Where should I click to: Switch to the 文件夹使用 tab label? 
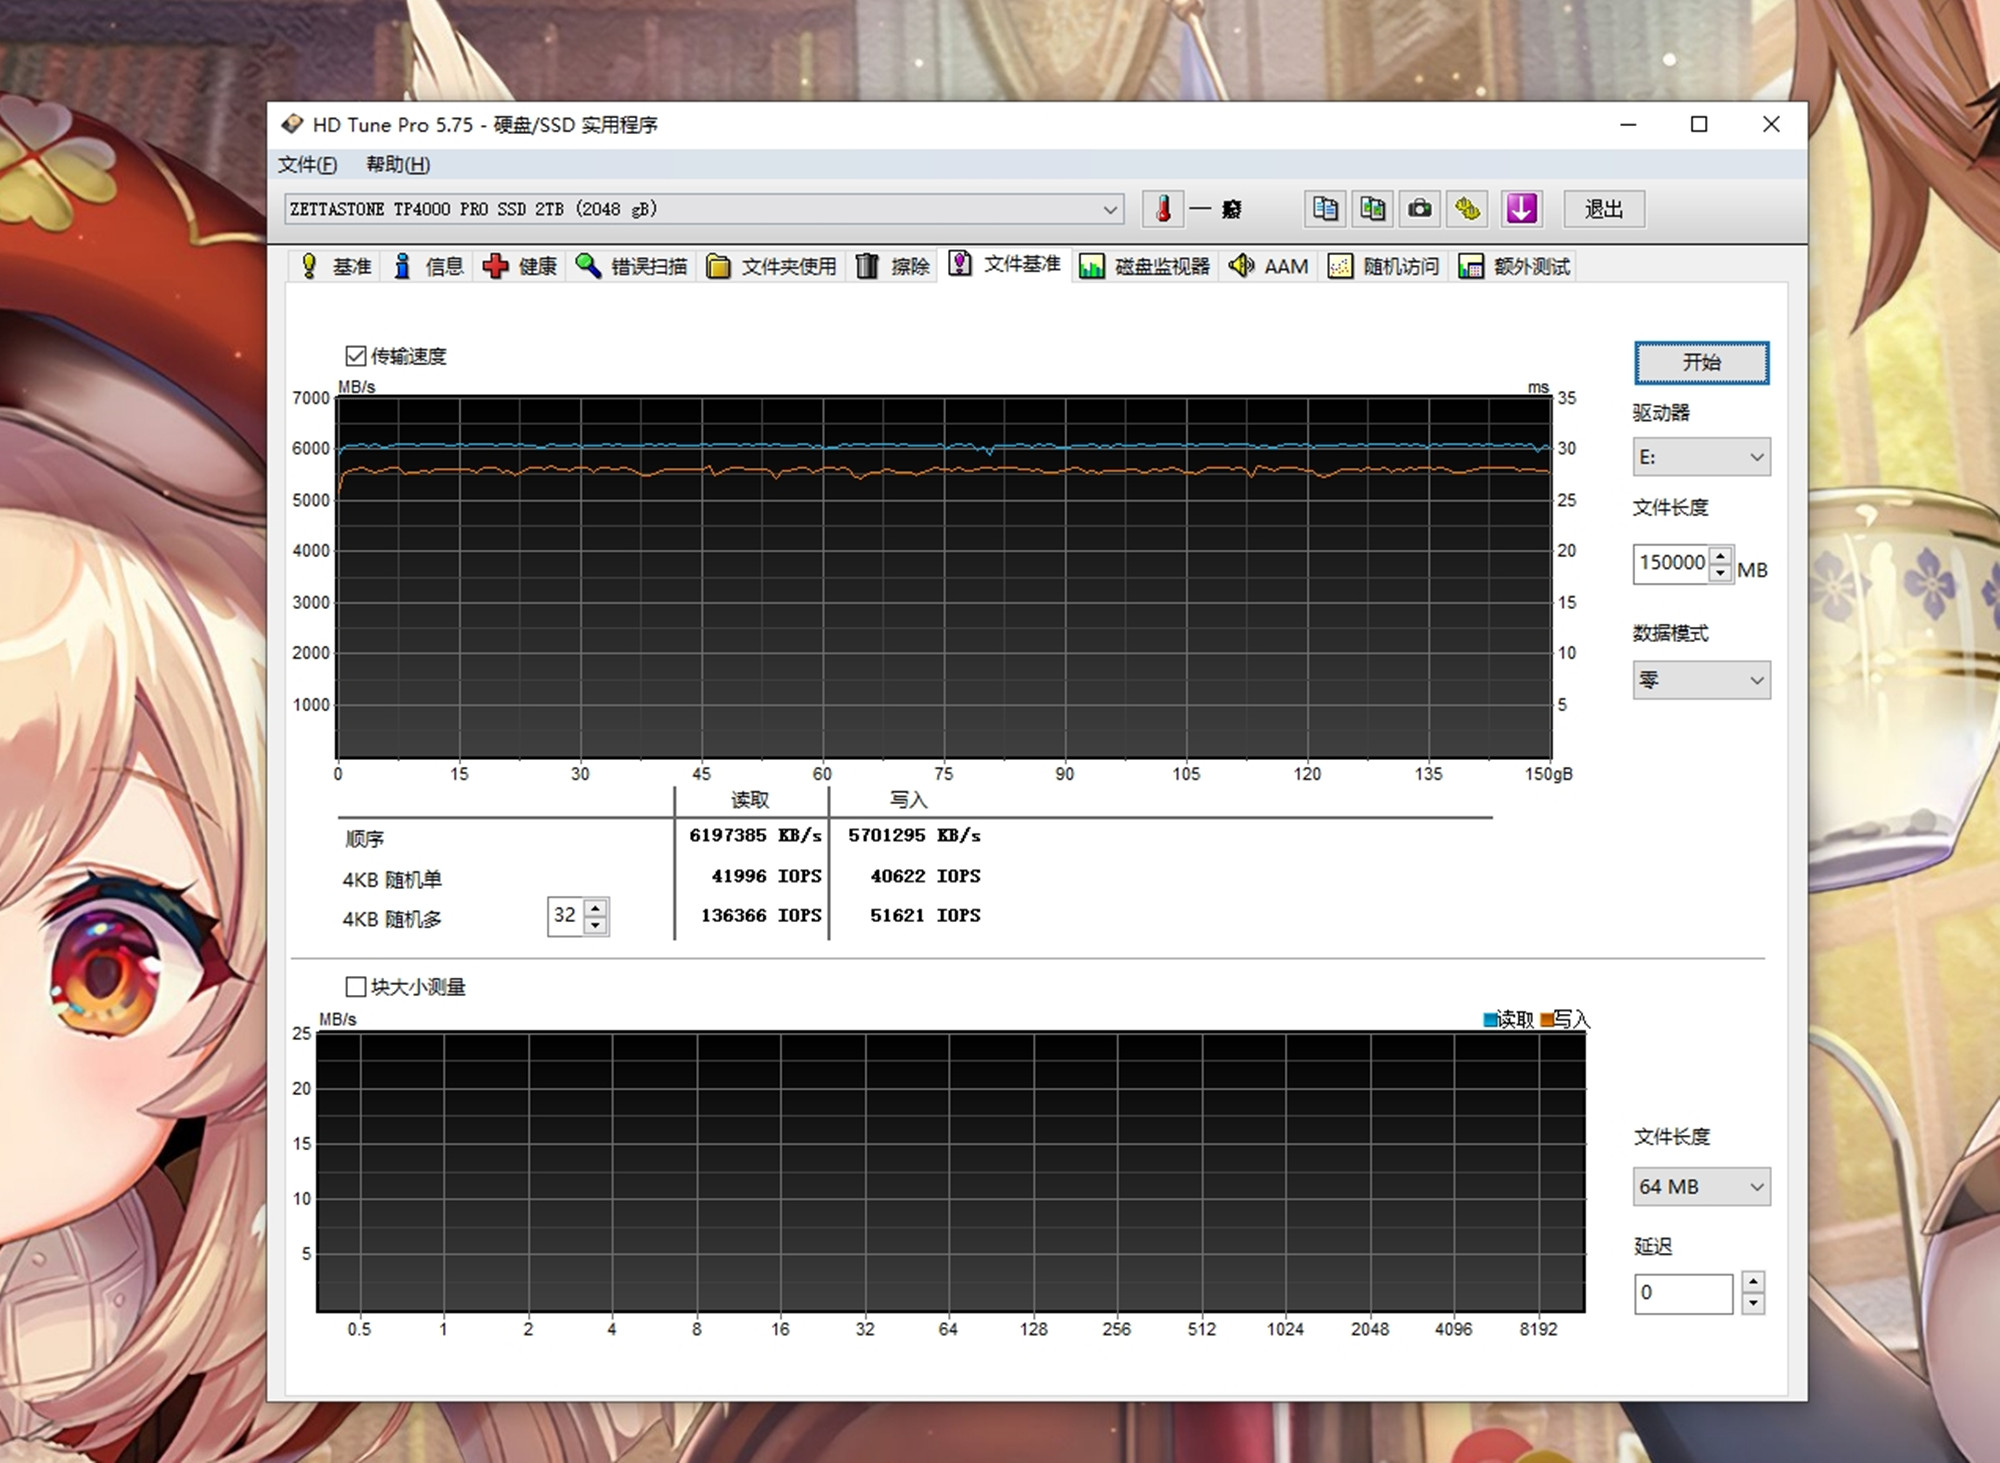(788, 266)
